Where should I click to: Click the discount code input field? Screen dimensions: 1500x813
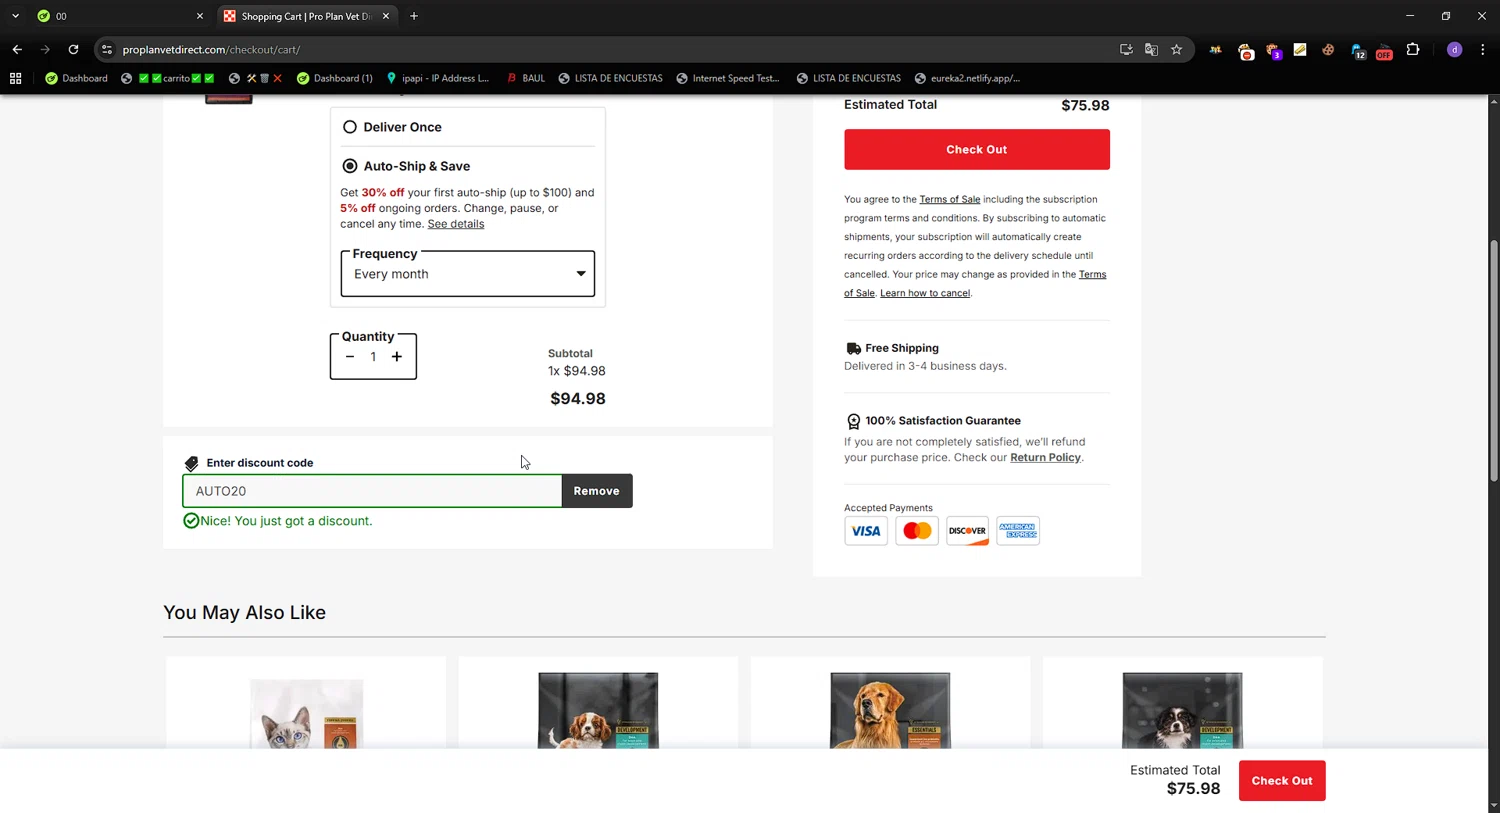click(372, 491)
